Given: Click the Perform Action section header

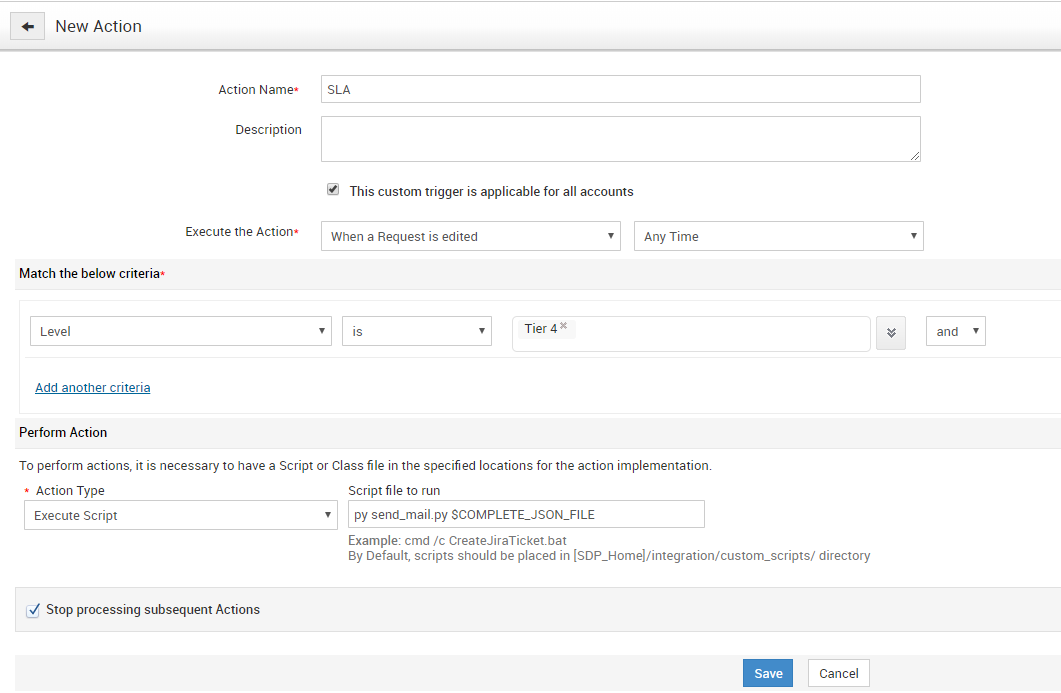Looking at the screenshot, I should 63,432.
